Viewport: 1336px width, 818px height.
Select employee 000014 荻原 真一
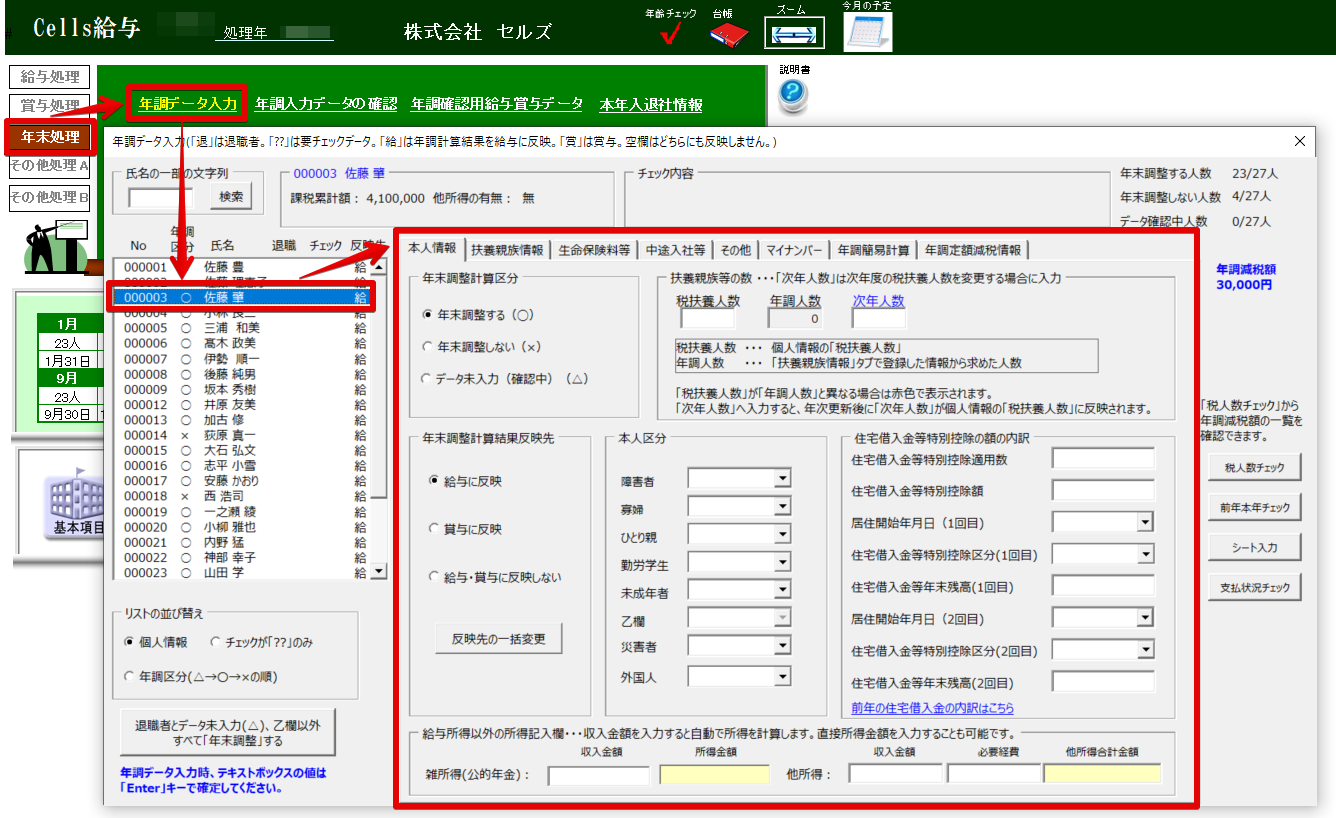click(241, 435)
